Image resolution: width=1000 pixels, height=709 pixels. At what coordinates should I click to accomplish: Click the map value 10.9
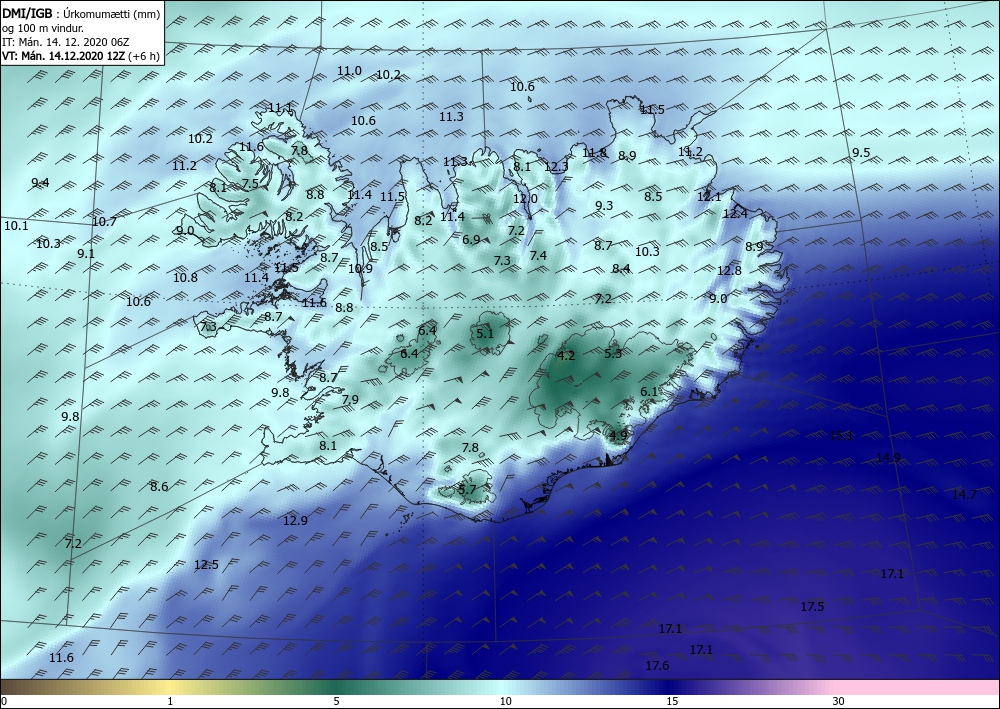(360, 269)
